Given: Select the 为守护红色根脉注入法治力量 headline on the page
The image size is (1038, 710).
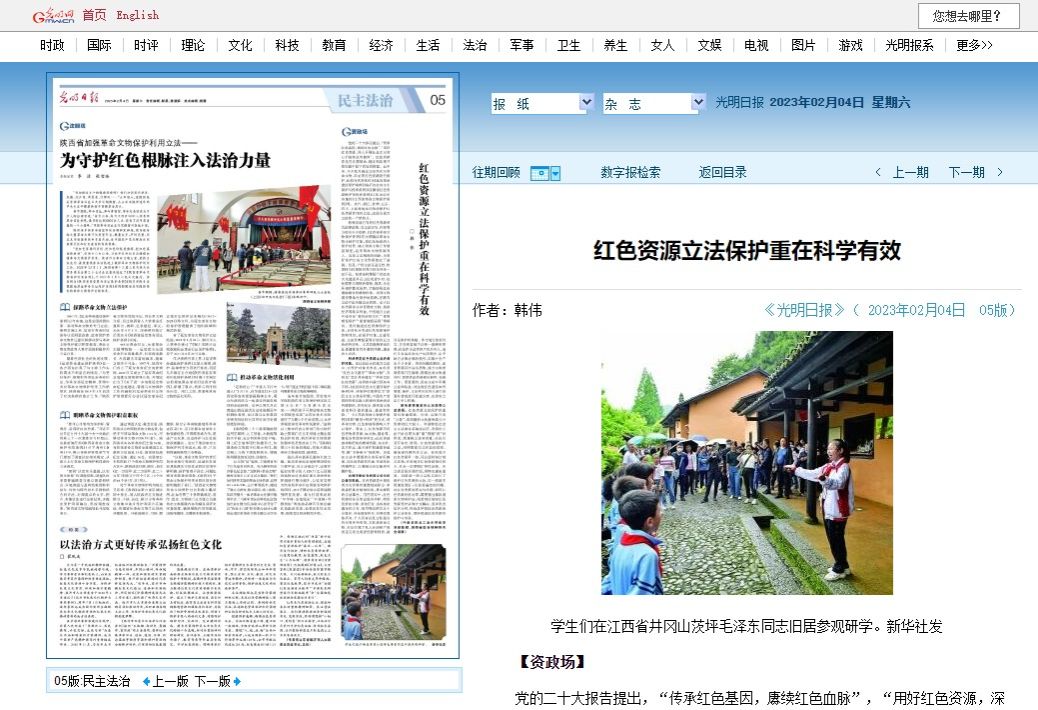Looking at the screenshot, I should [165, 160].
